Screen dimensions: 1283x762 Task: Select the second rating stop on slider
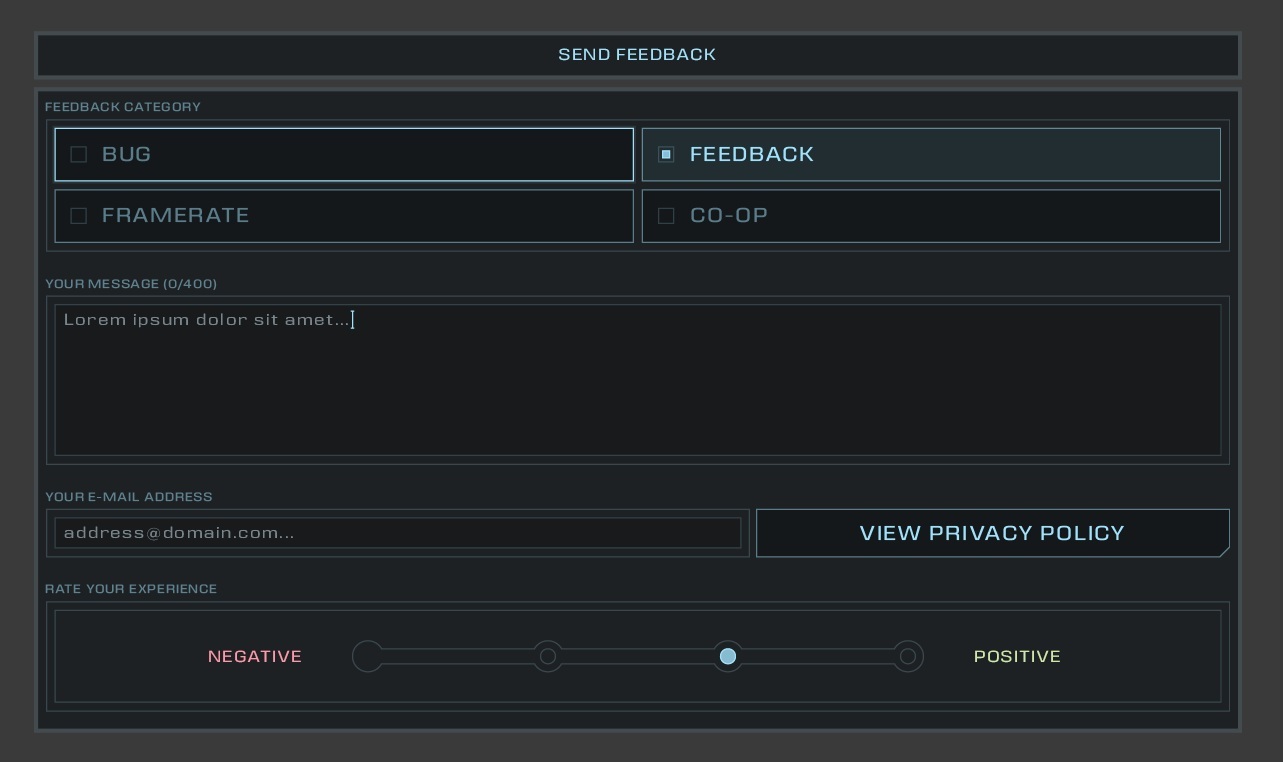tap(548, 657)
